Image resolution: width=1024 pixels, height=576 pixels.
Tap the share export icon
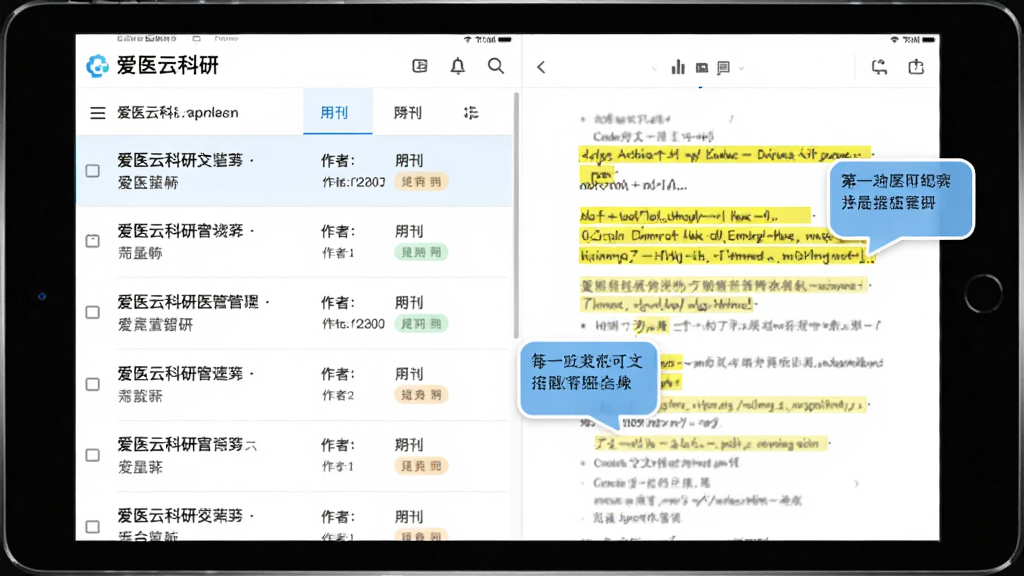pos(916,67)
